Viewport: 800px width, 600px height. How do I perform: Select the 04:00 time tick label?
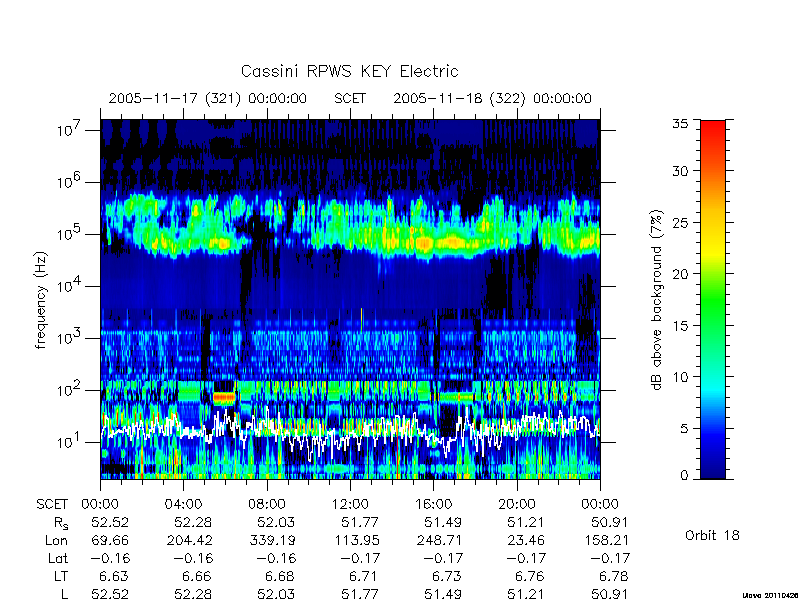[x=183, y=504]
